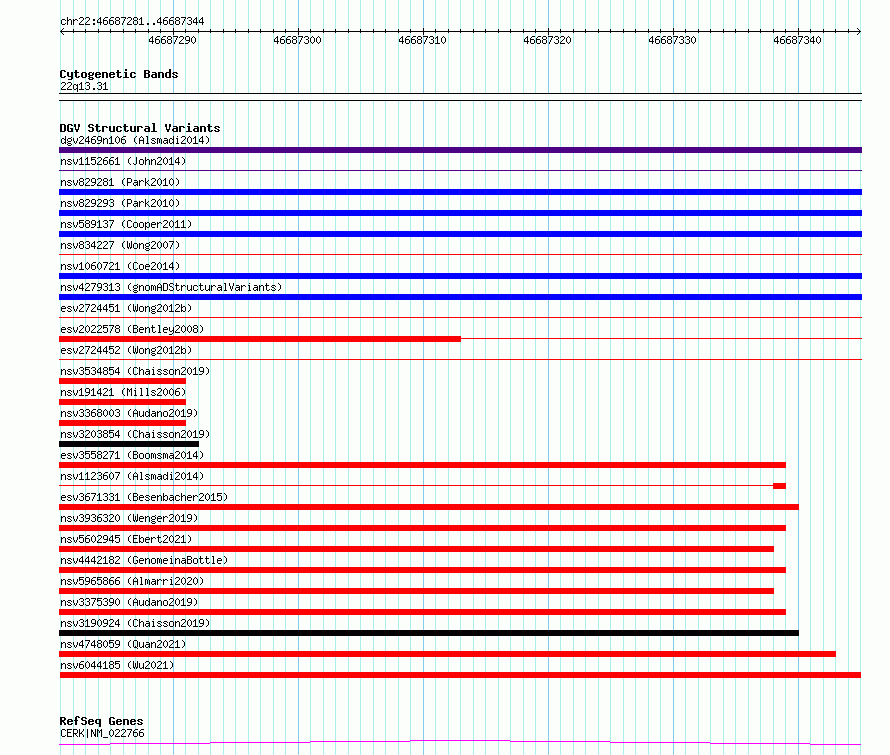The image size is (890, 755).
Task: Click the short red bar under nsv3368003
Action: (x=123, y=423)
